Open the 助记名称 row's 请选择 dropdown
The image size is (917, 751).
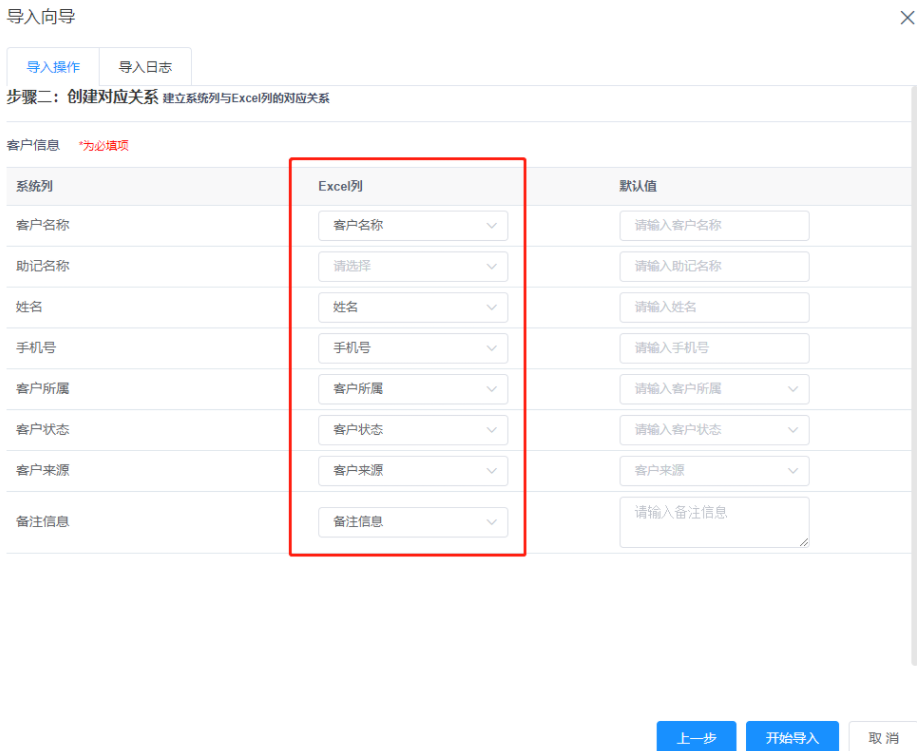tap(412, 266)
